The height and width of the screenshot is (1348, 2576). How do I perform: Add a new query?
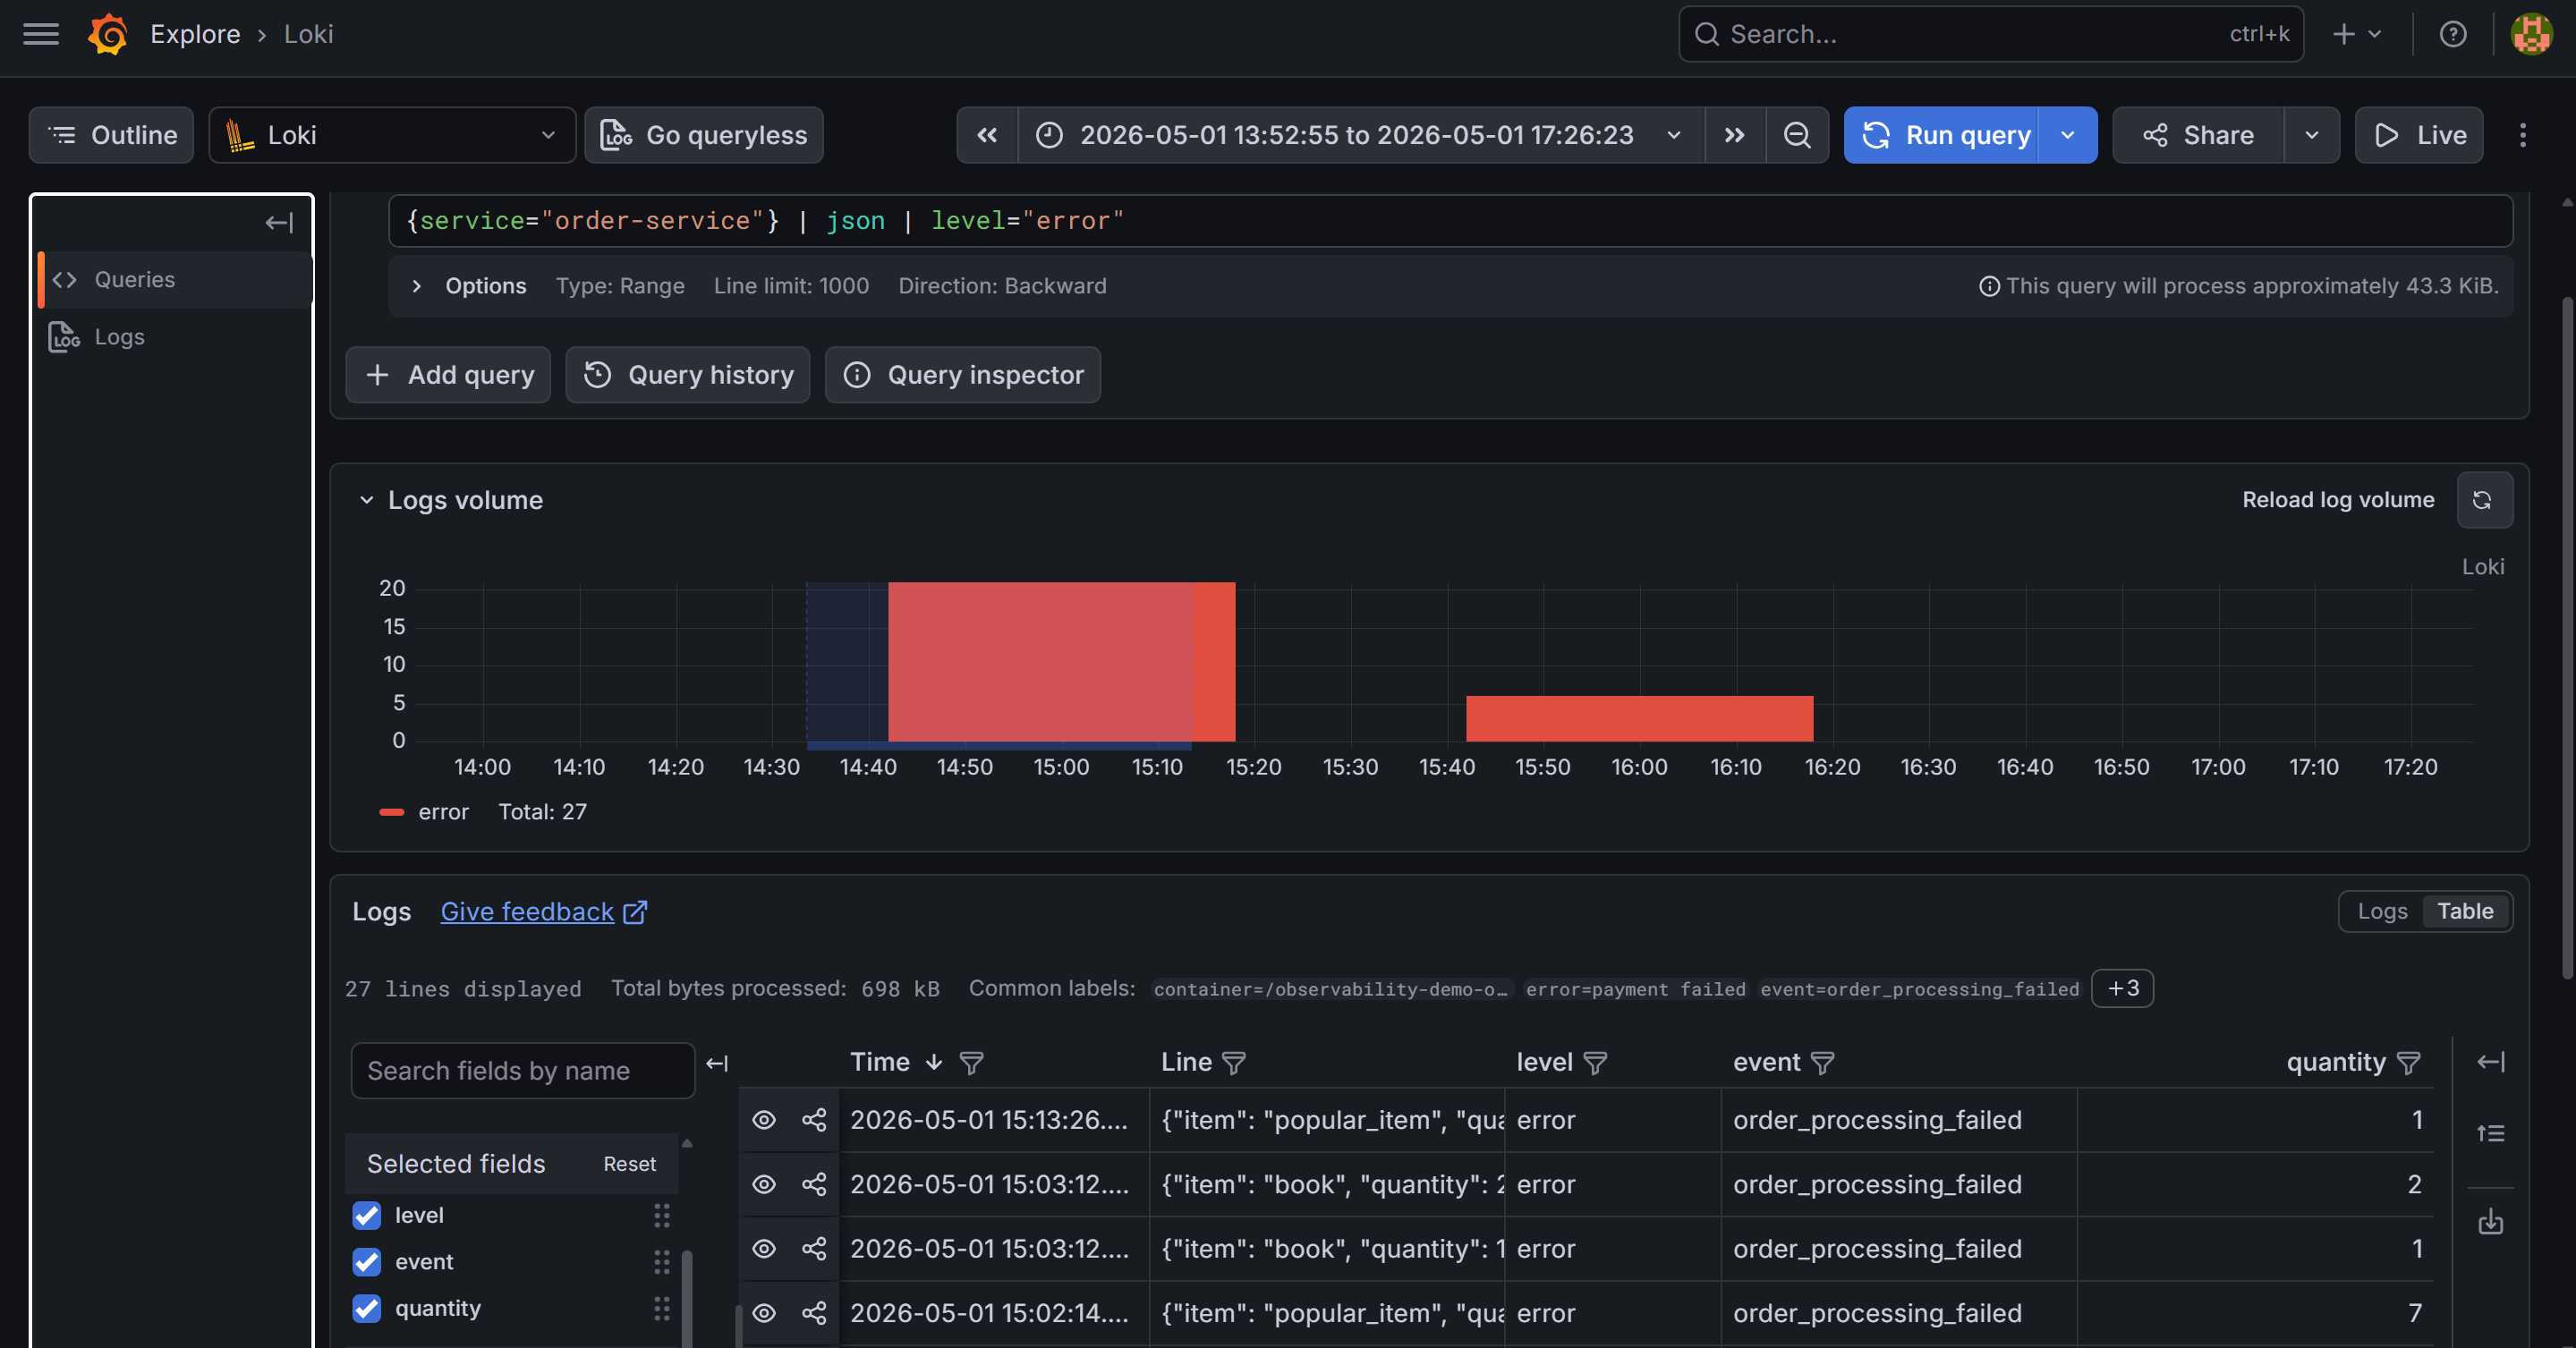(x=448, y=375)
